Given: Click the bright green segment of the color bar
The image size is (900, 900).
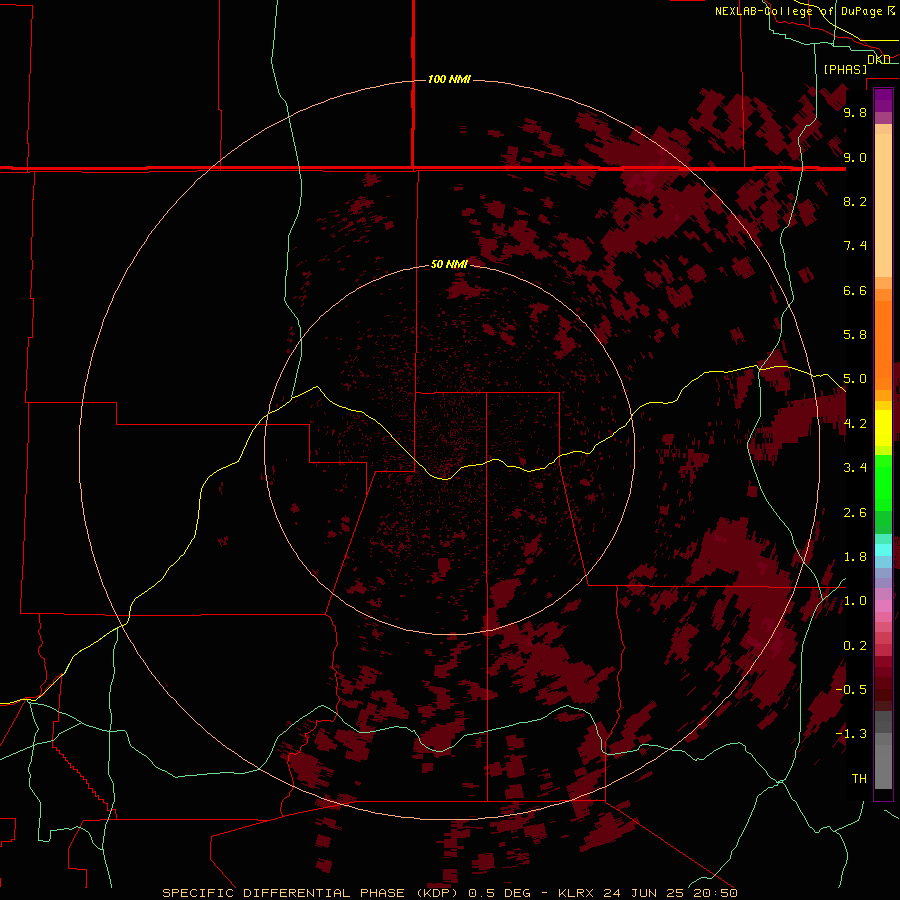Looking at the screenshot, I should [x=883, y=483].
